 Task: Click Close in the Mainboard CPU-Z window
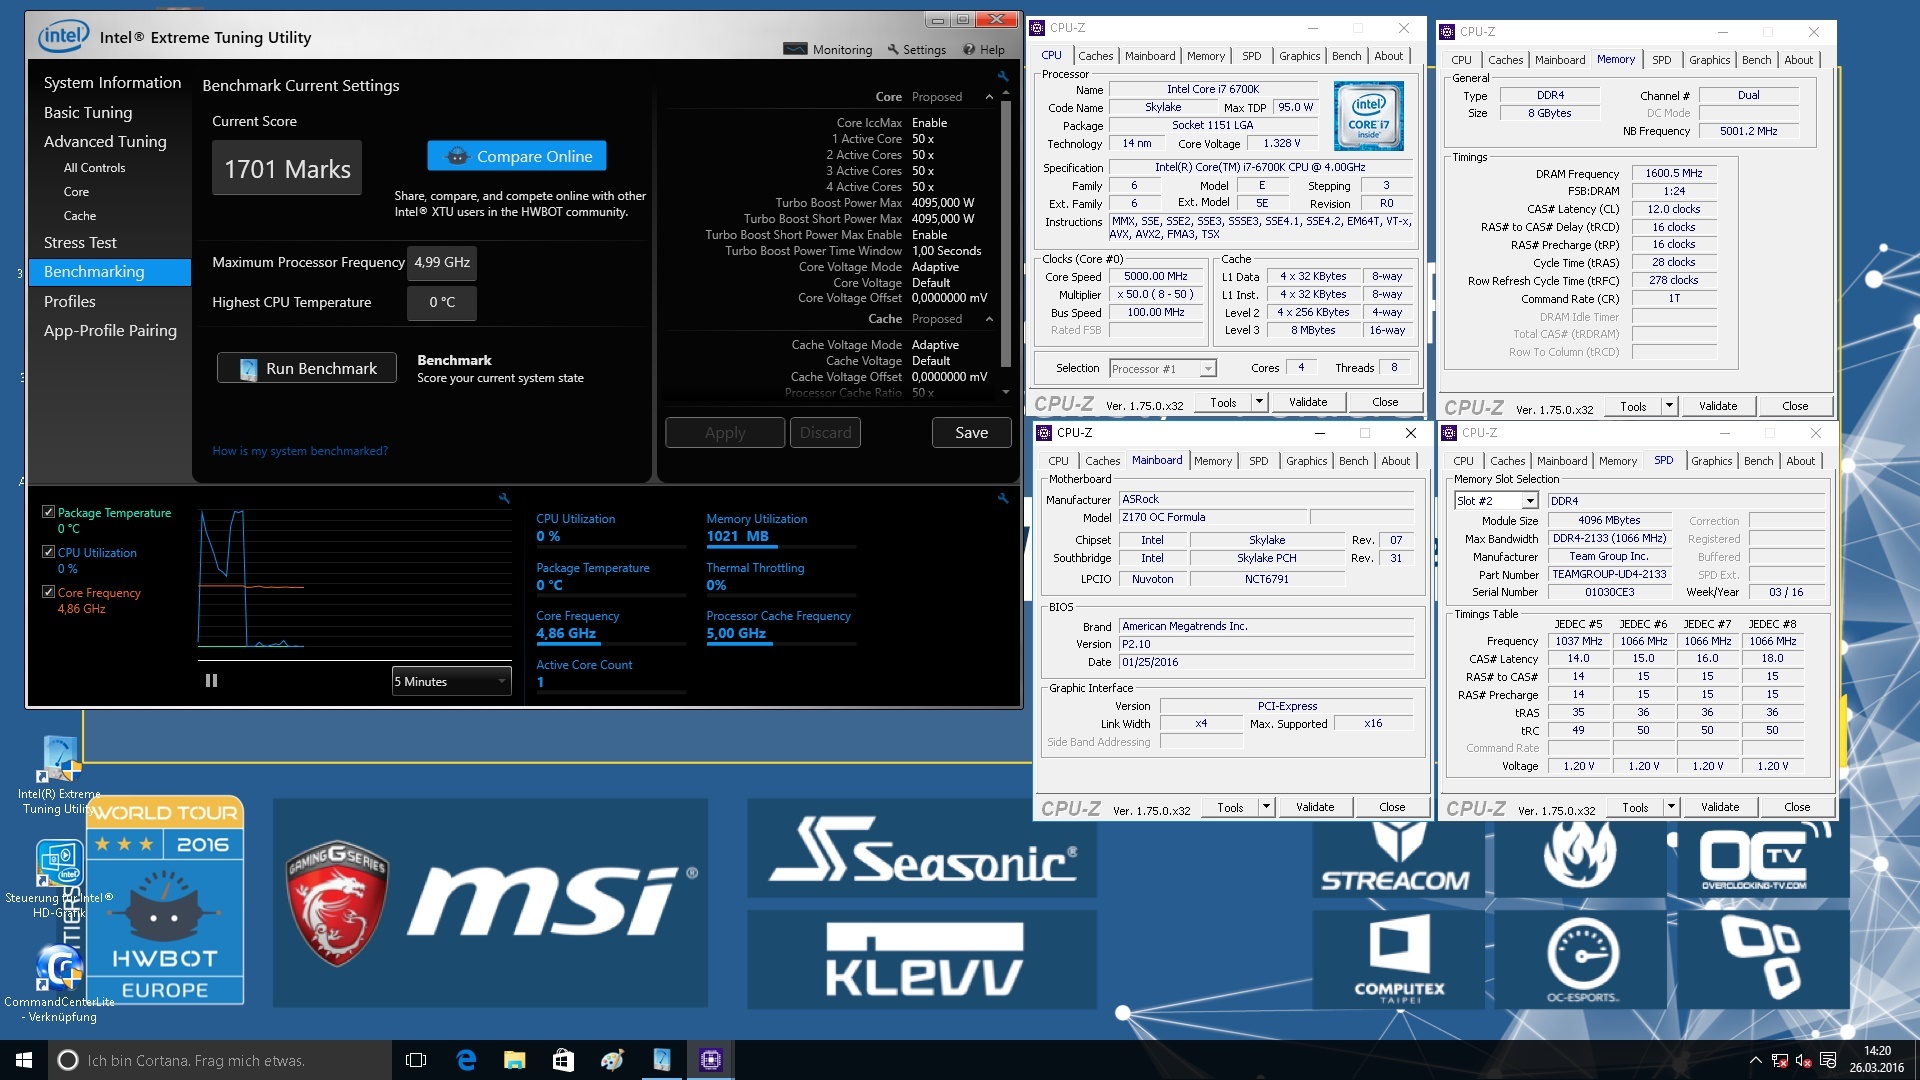[x=1392, y=807]
